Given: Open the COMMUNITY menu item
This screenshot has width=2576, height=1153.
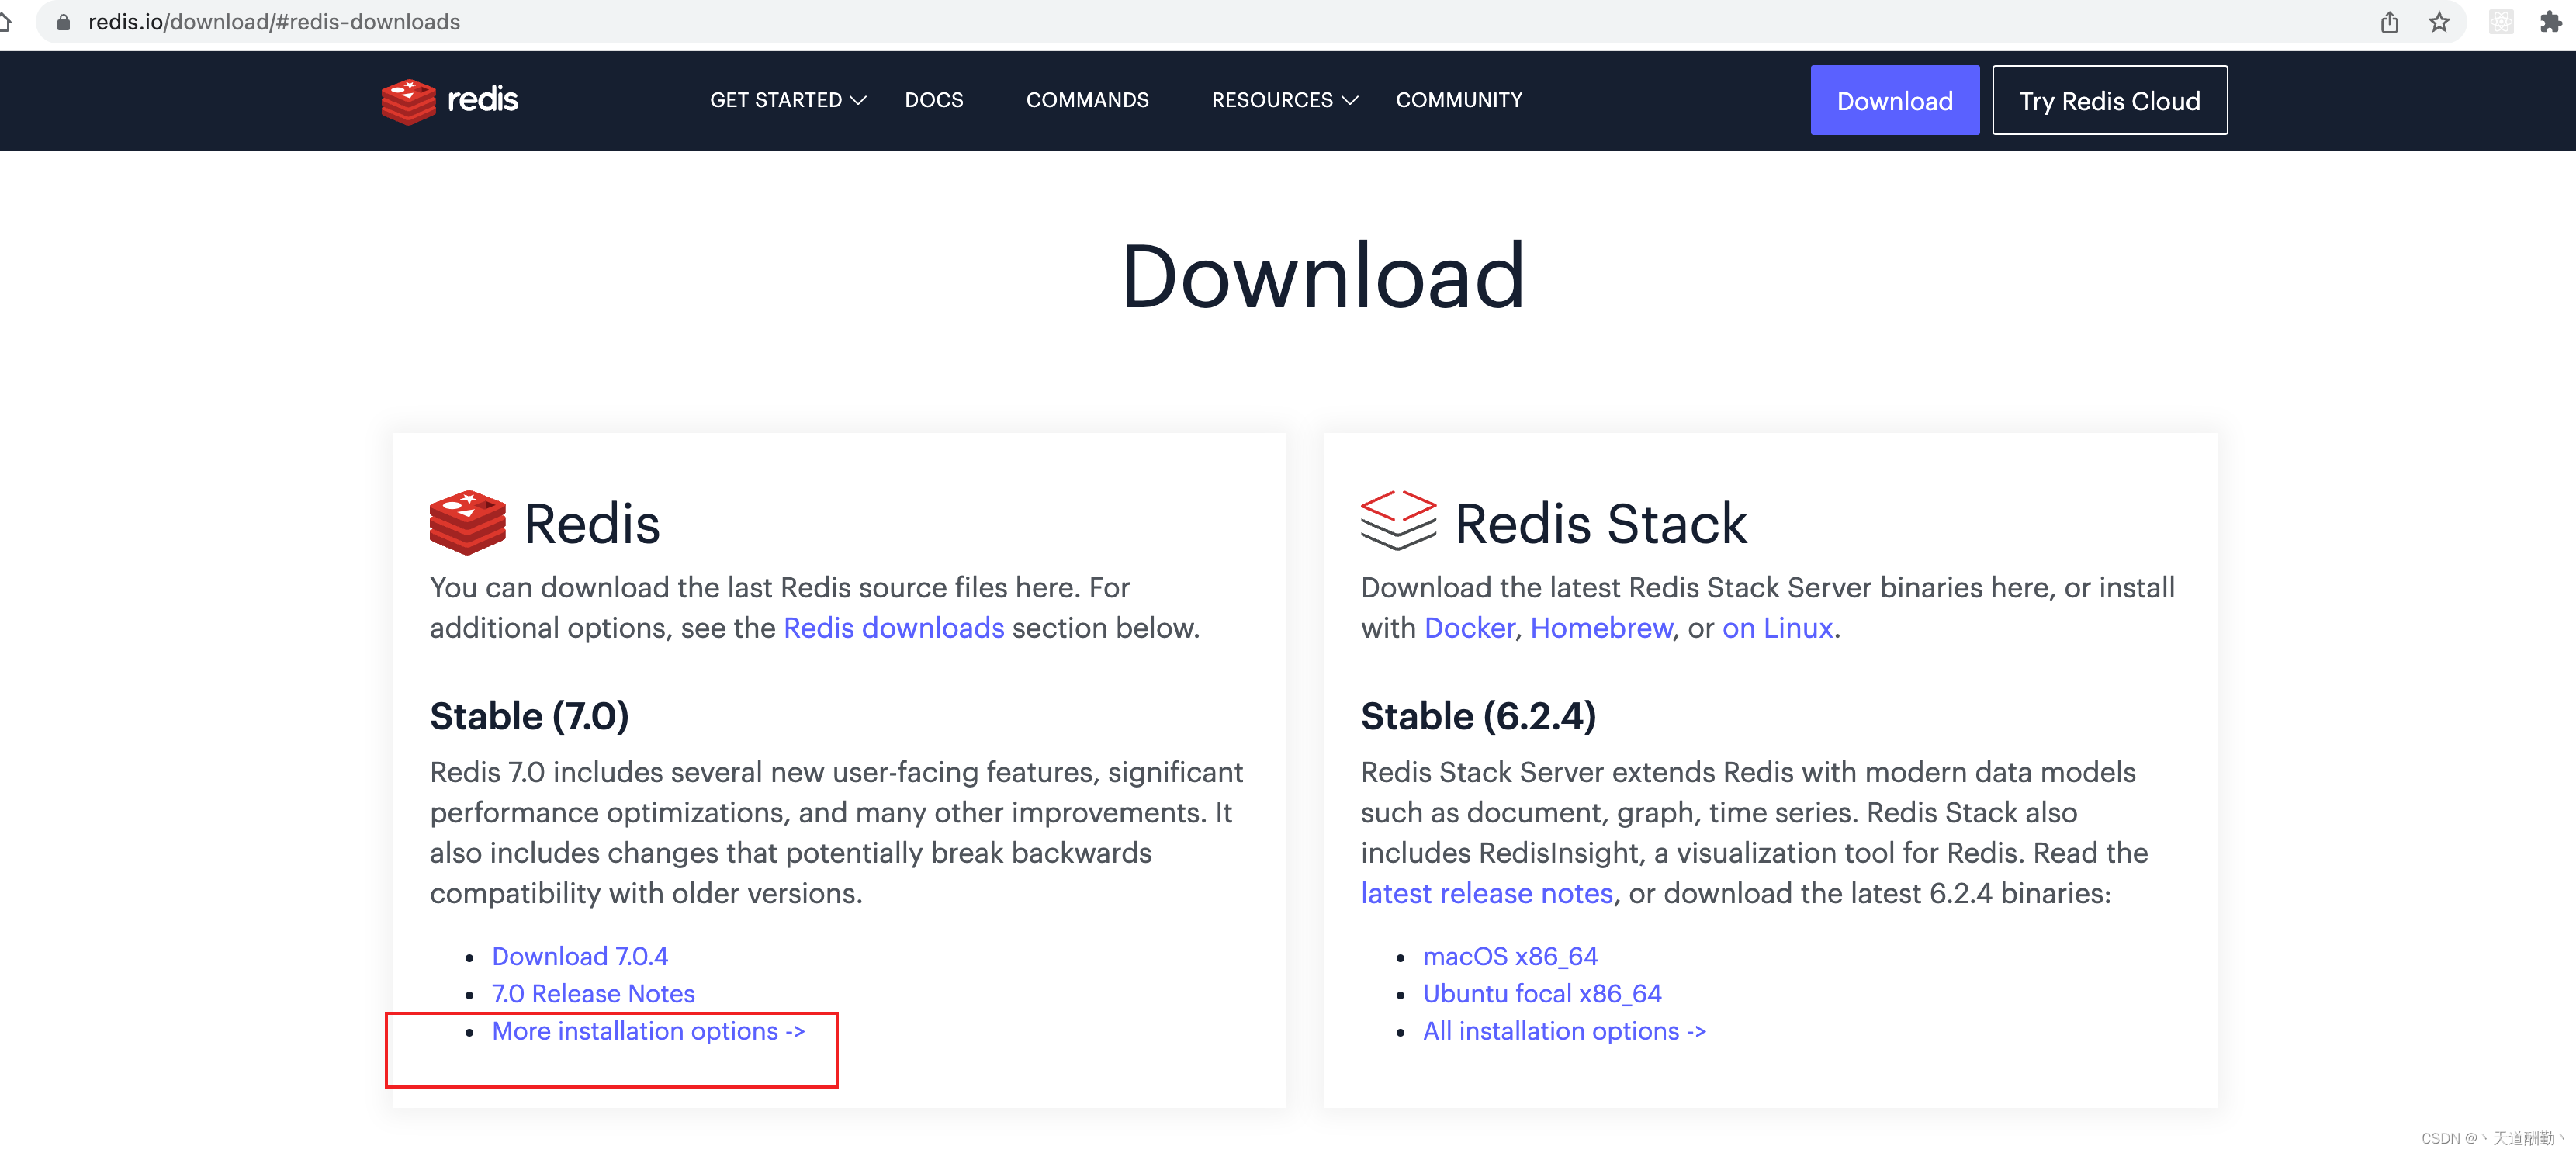Looking at the screenshot, I should pos(1459,100).
